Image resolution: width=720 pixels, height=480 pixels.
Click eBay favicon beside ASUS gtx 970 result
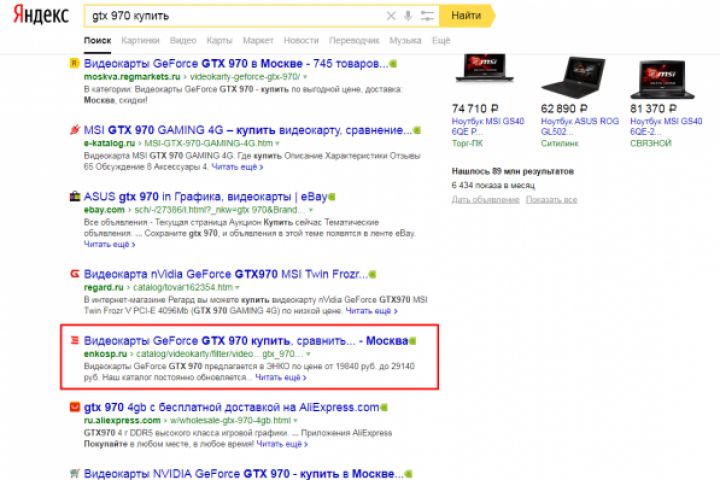pos(74,197)
